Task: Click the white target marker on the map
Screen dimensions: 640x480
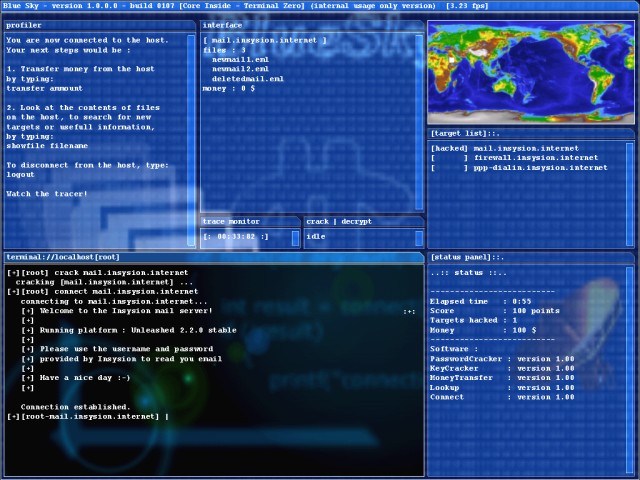Action: pyautogui.click(x=451, y=60)
